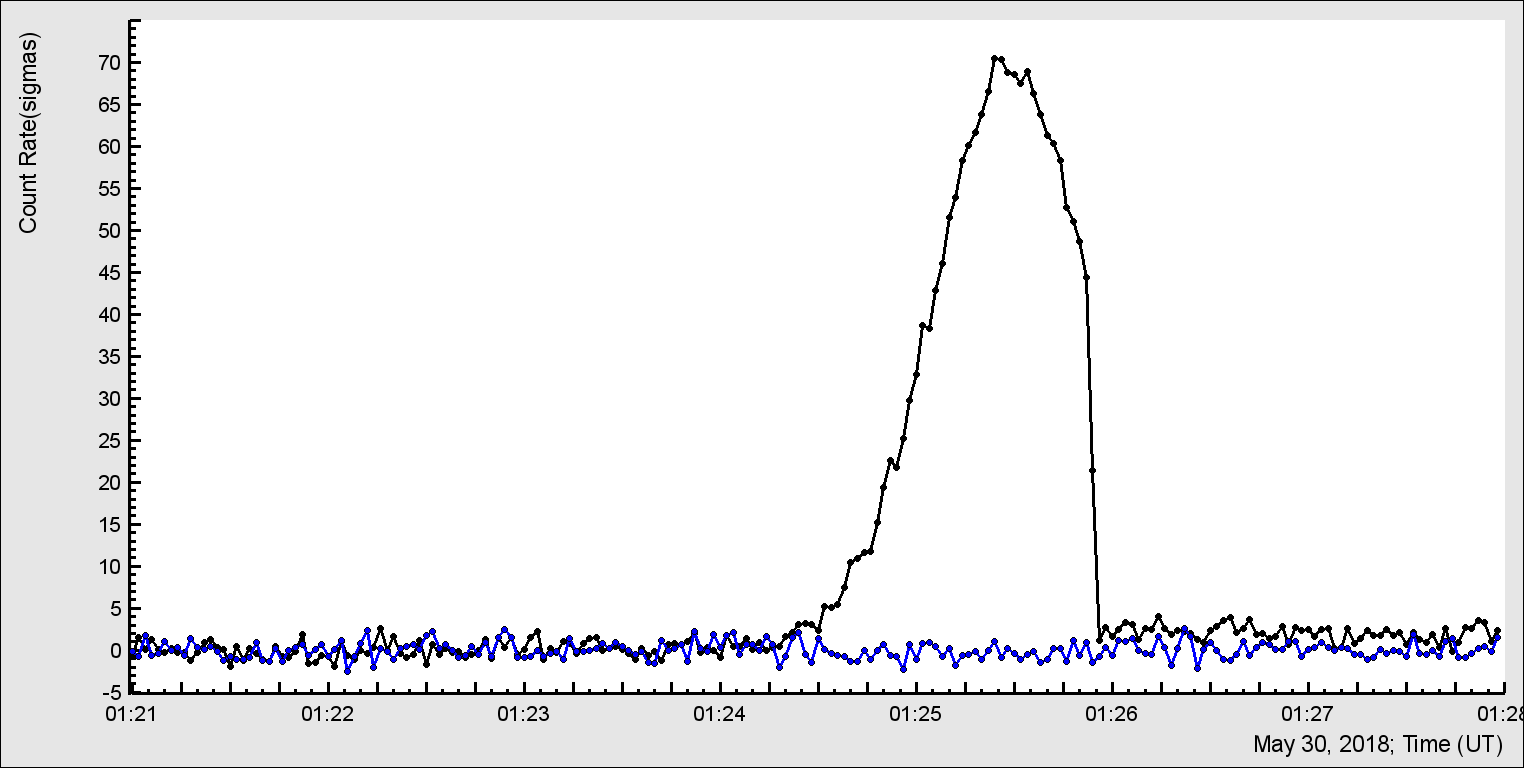Click the 45 y-axis tick label
Screen dimensions: 1524x768
pos(110,273)
